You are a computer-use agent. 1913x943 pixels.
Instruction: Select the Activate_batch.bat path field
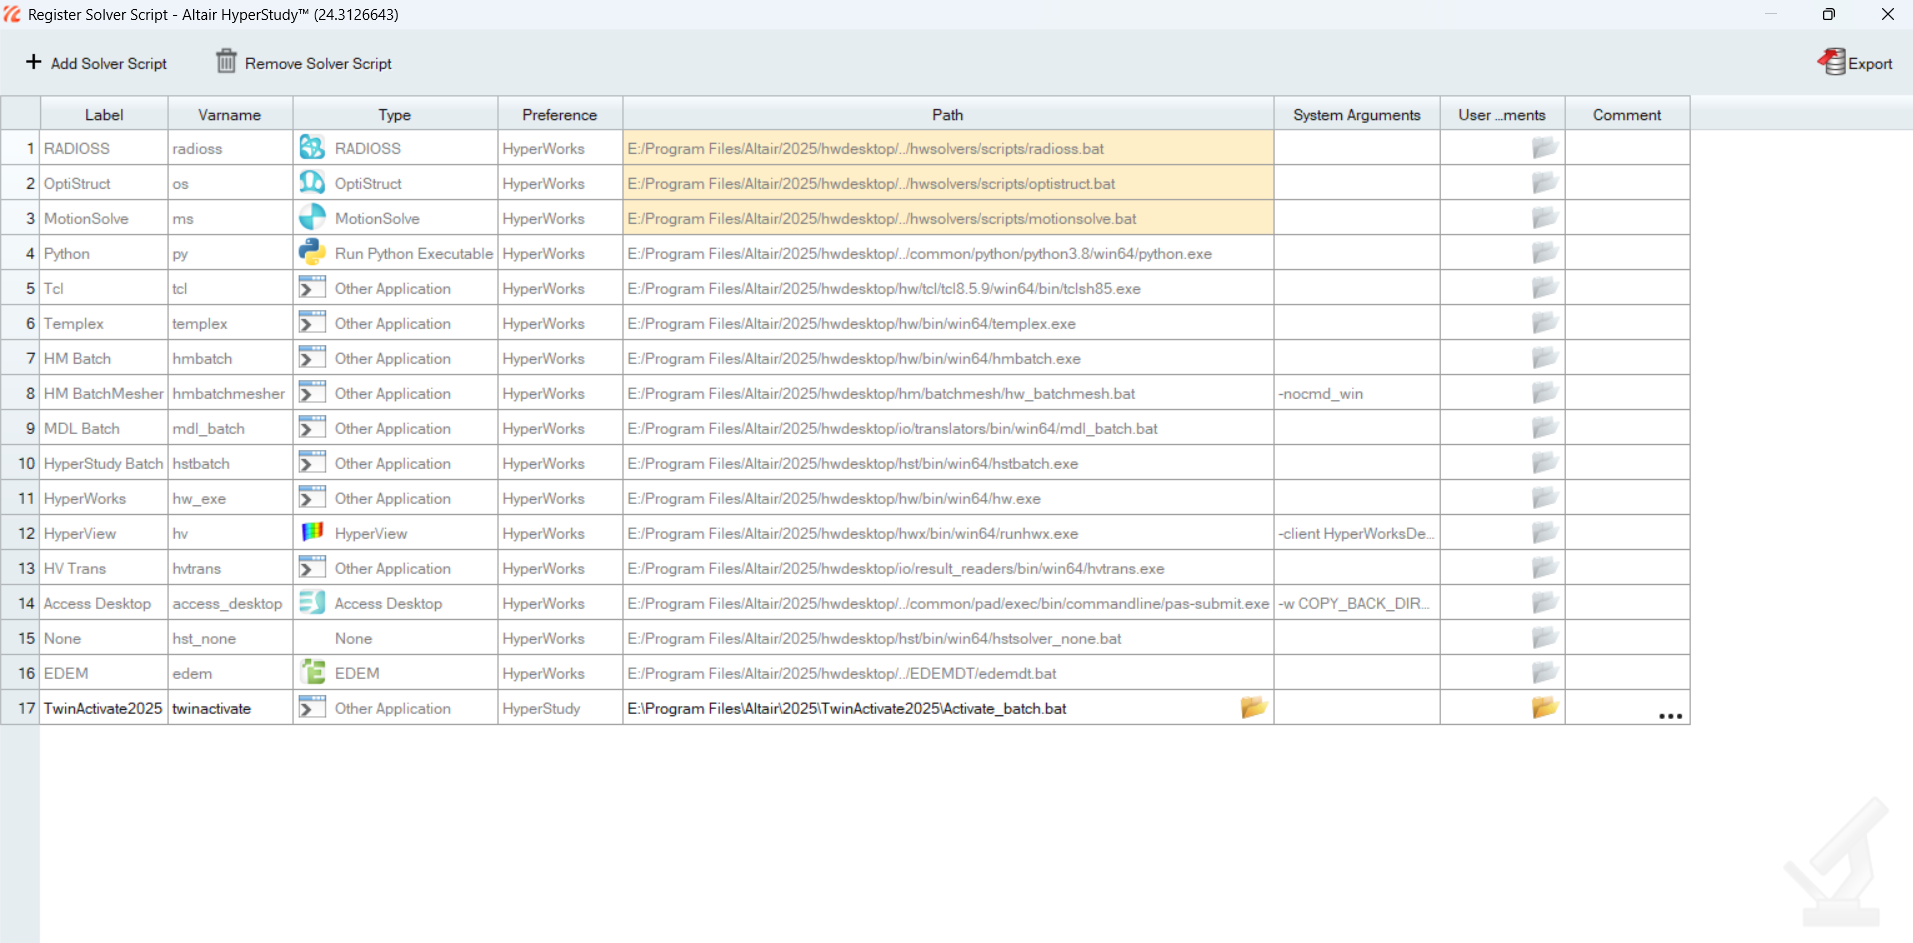coord(900,707)
